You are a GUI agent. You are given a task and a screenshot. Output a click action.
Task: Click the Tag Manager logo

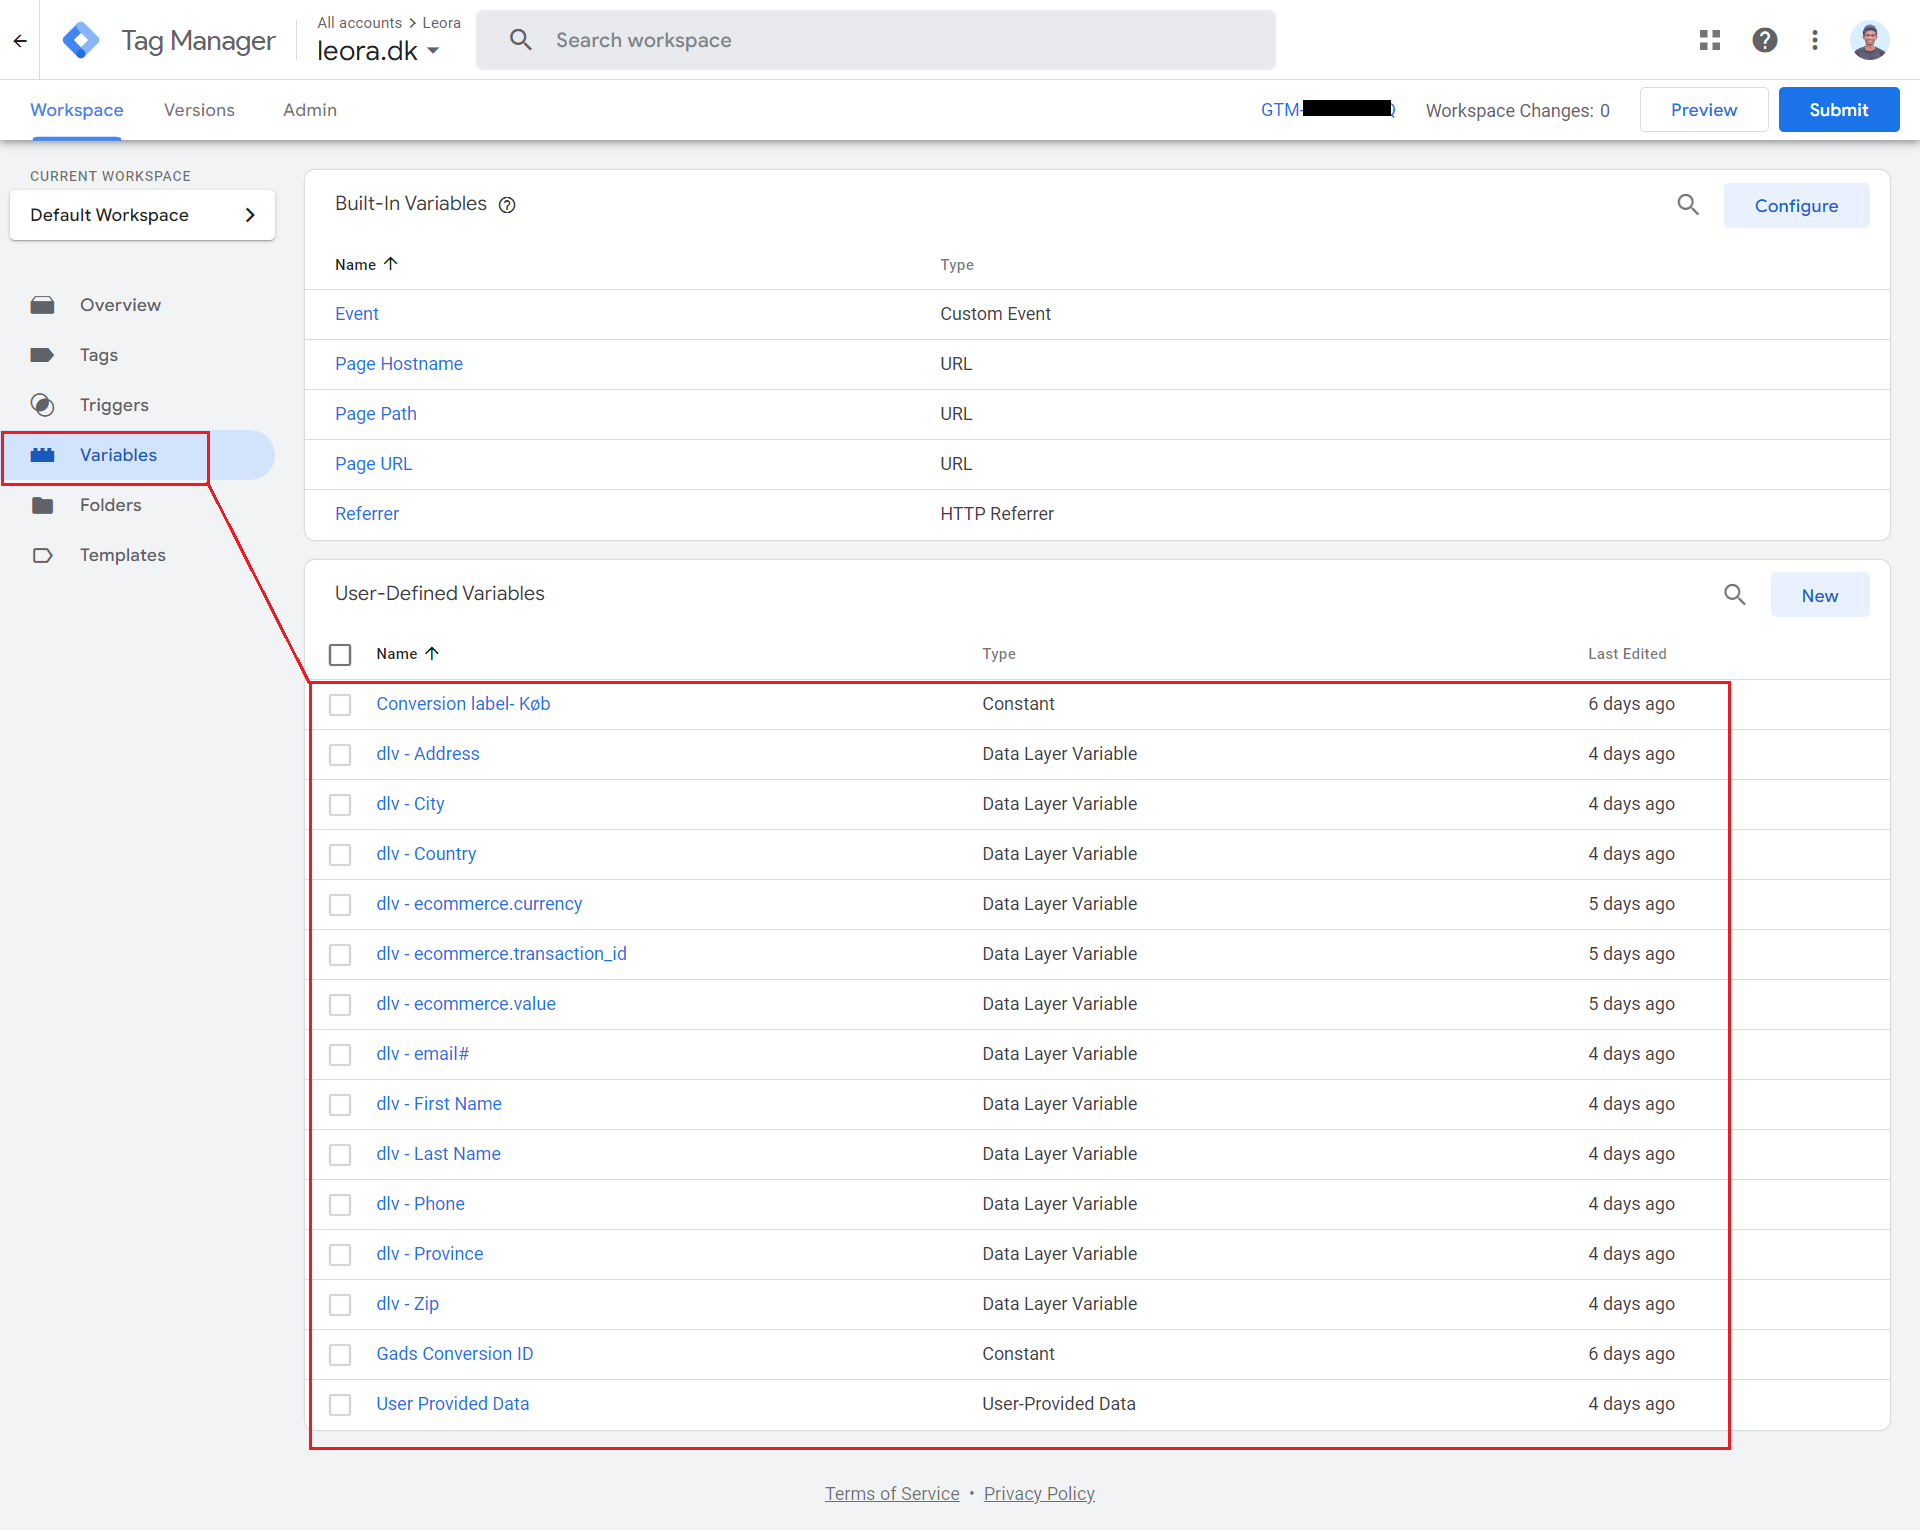(x=81, y=41)
